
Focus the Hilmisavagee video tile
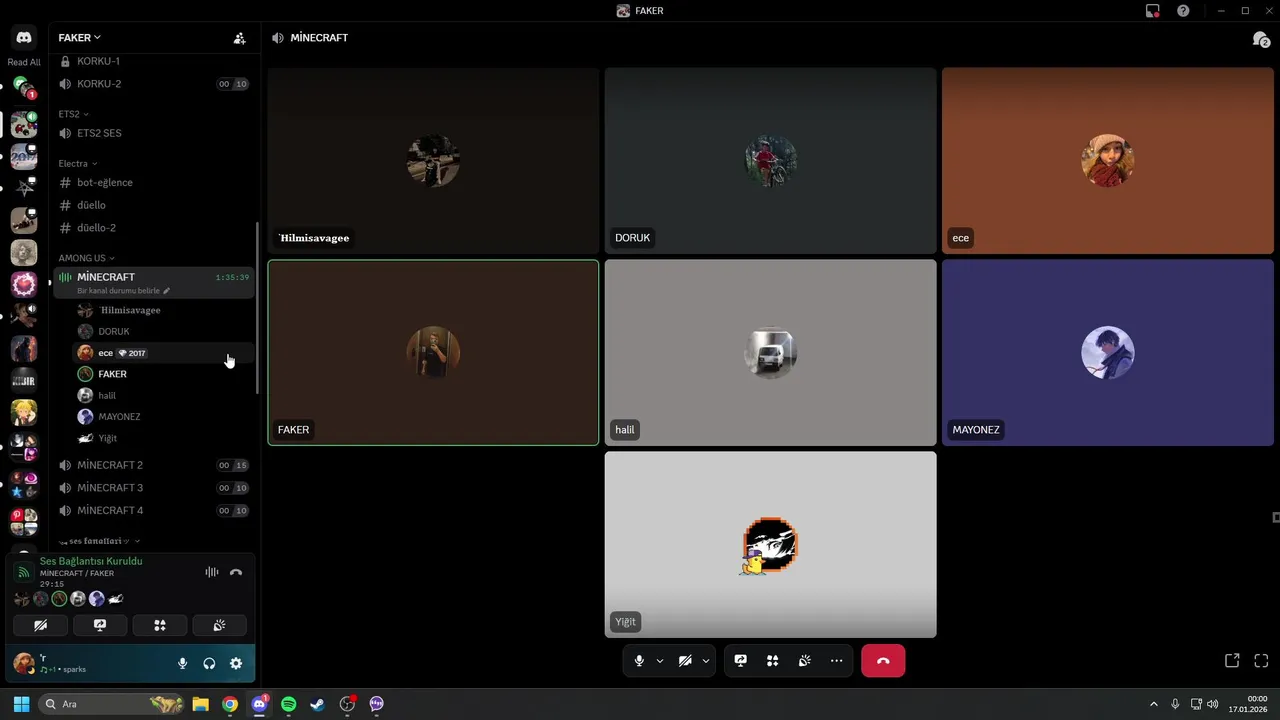click(433, 160)
